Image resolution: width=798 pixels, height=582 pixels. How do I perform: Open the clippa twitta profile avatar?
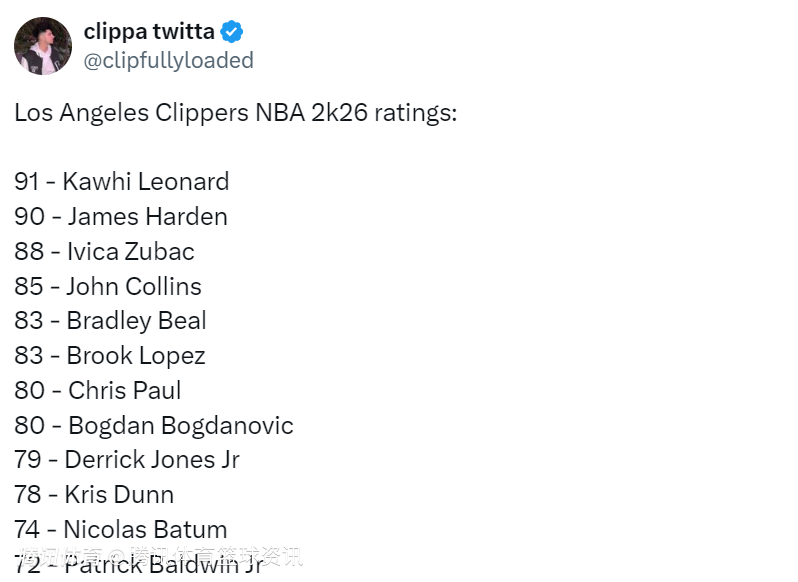click(43, 46)
